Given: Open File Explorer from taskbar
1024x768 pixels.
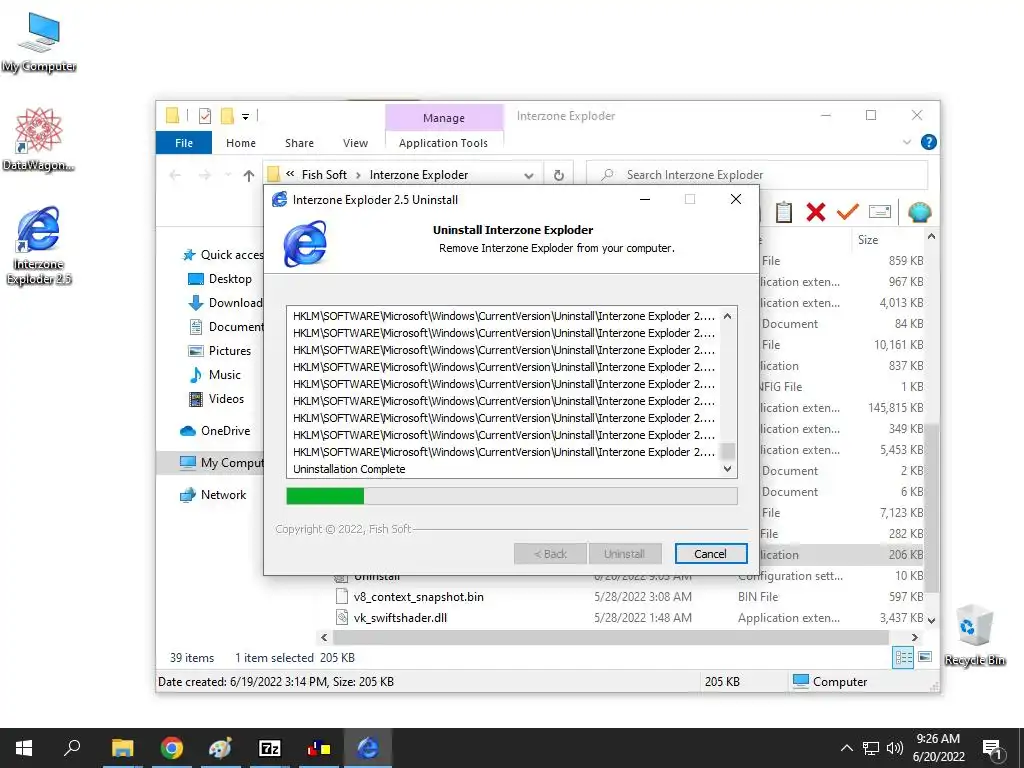Looking at the screenshot, I should pos(122,748).
